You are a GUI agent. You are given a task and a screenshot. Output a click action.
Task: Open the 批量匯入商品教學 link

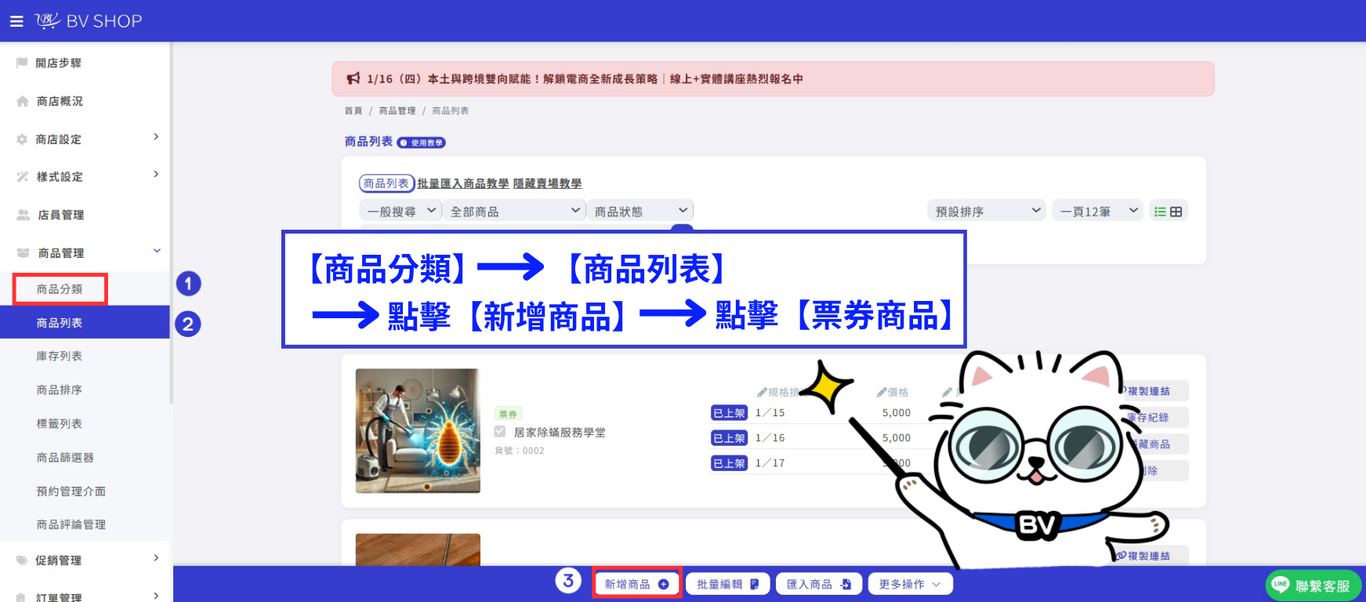coord(463,184)
